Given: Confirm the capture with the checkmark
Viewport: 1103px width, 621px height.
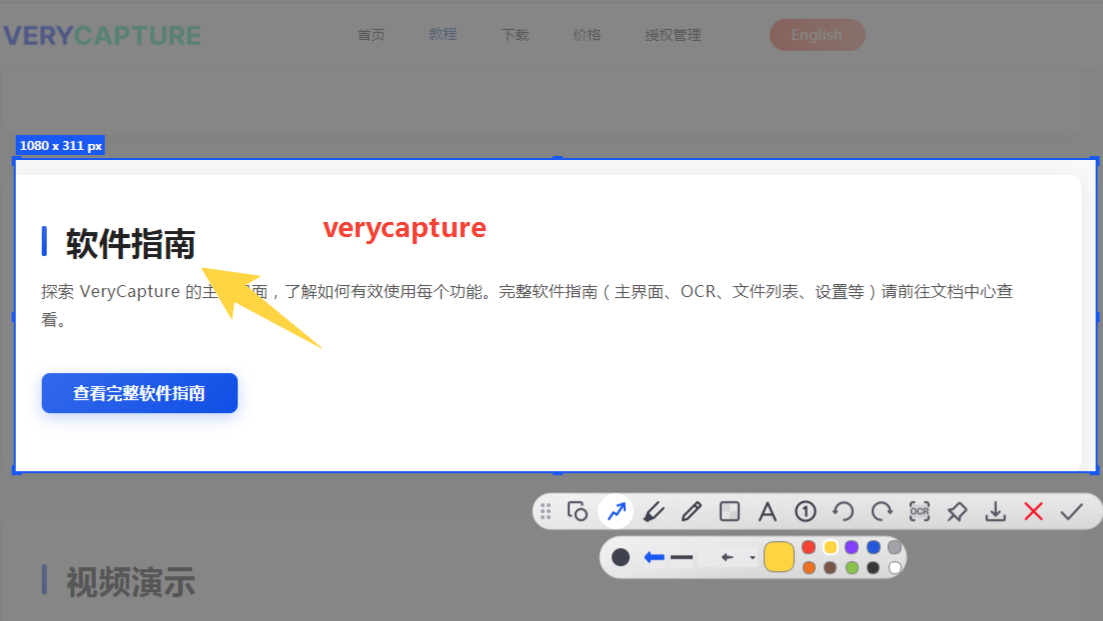Looking at the screenshot, I should point(1071,511).
